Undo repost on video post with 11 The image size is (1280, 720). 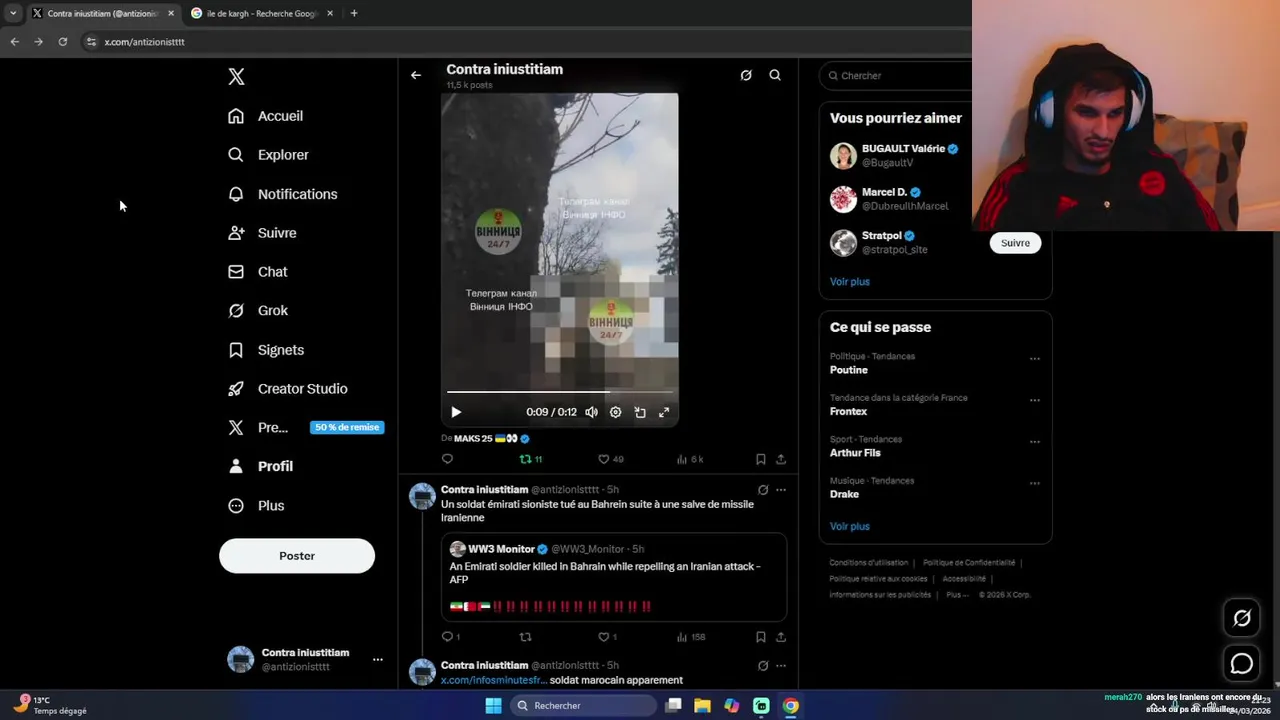pos(530,459)
